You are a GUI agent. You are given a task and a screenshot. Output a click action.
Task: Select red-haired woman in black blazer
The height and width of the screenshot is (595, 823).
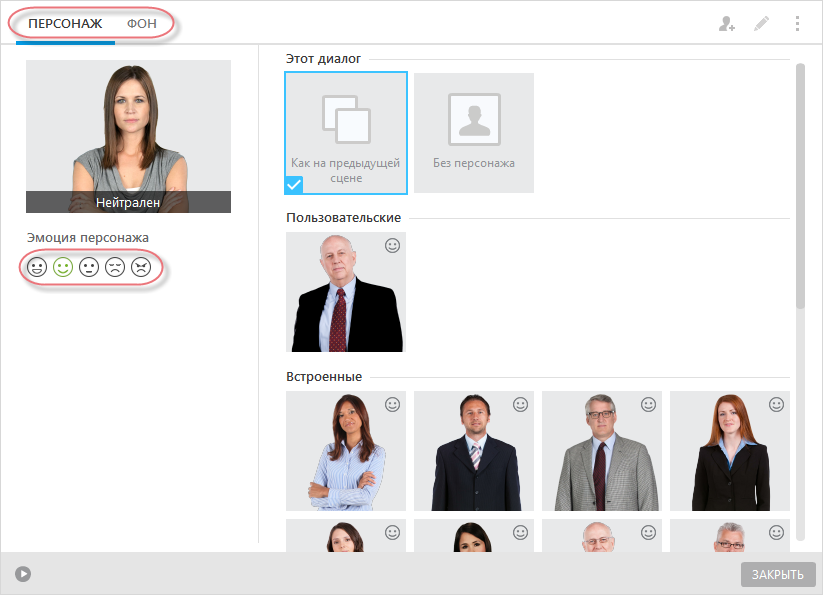730,451
